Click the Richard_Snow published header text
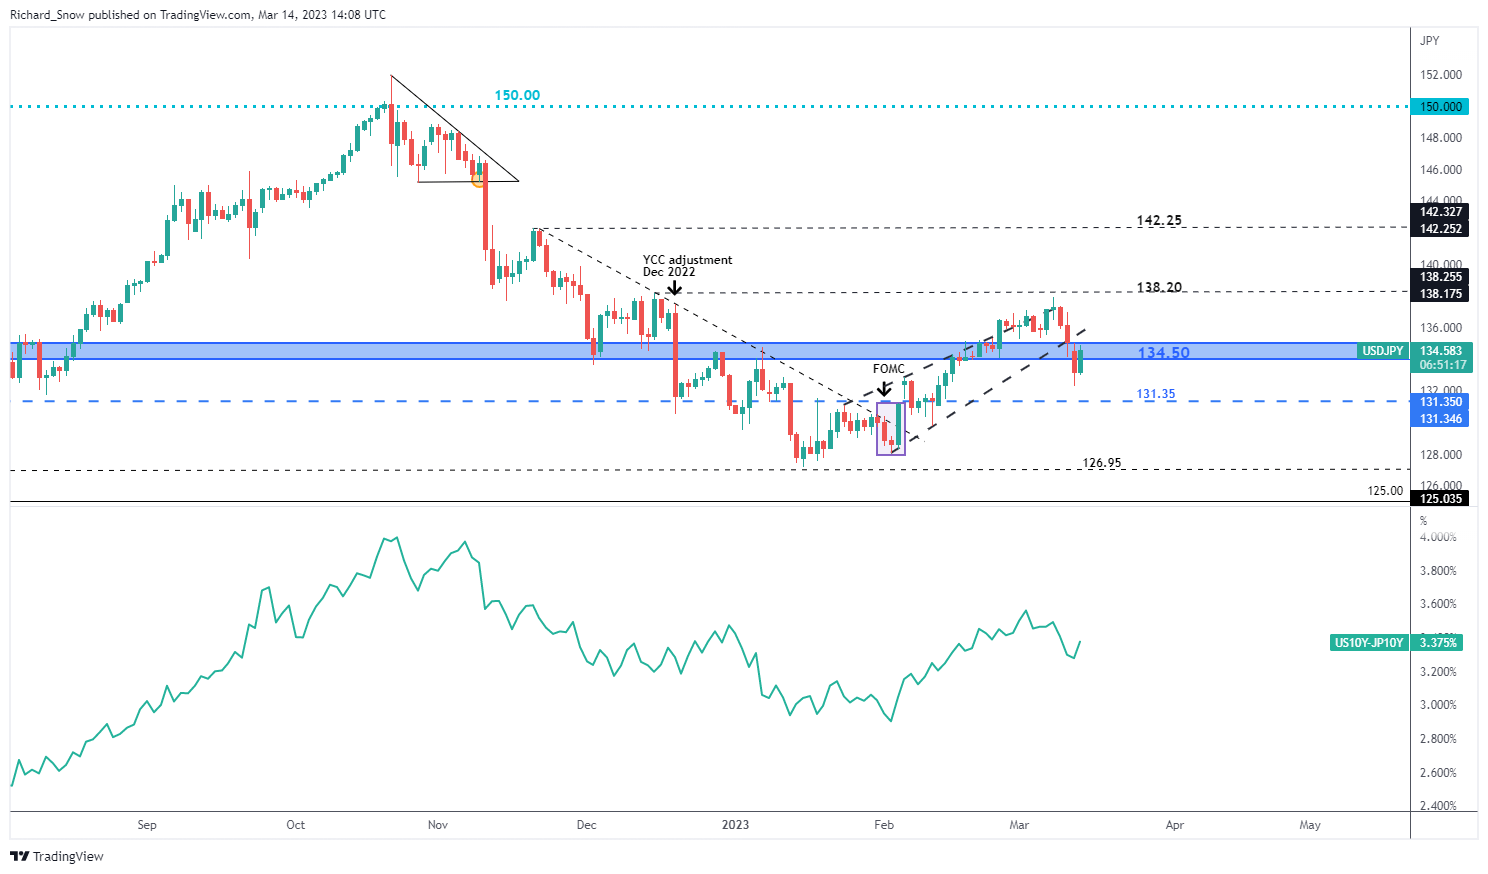This screenshot has height=874, width=1488. click(197, 15)
